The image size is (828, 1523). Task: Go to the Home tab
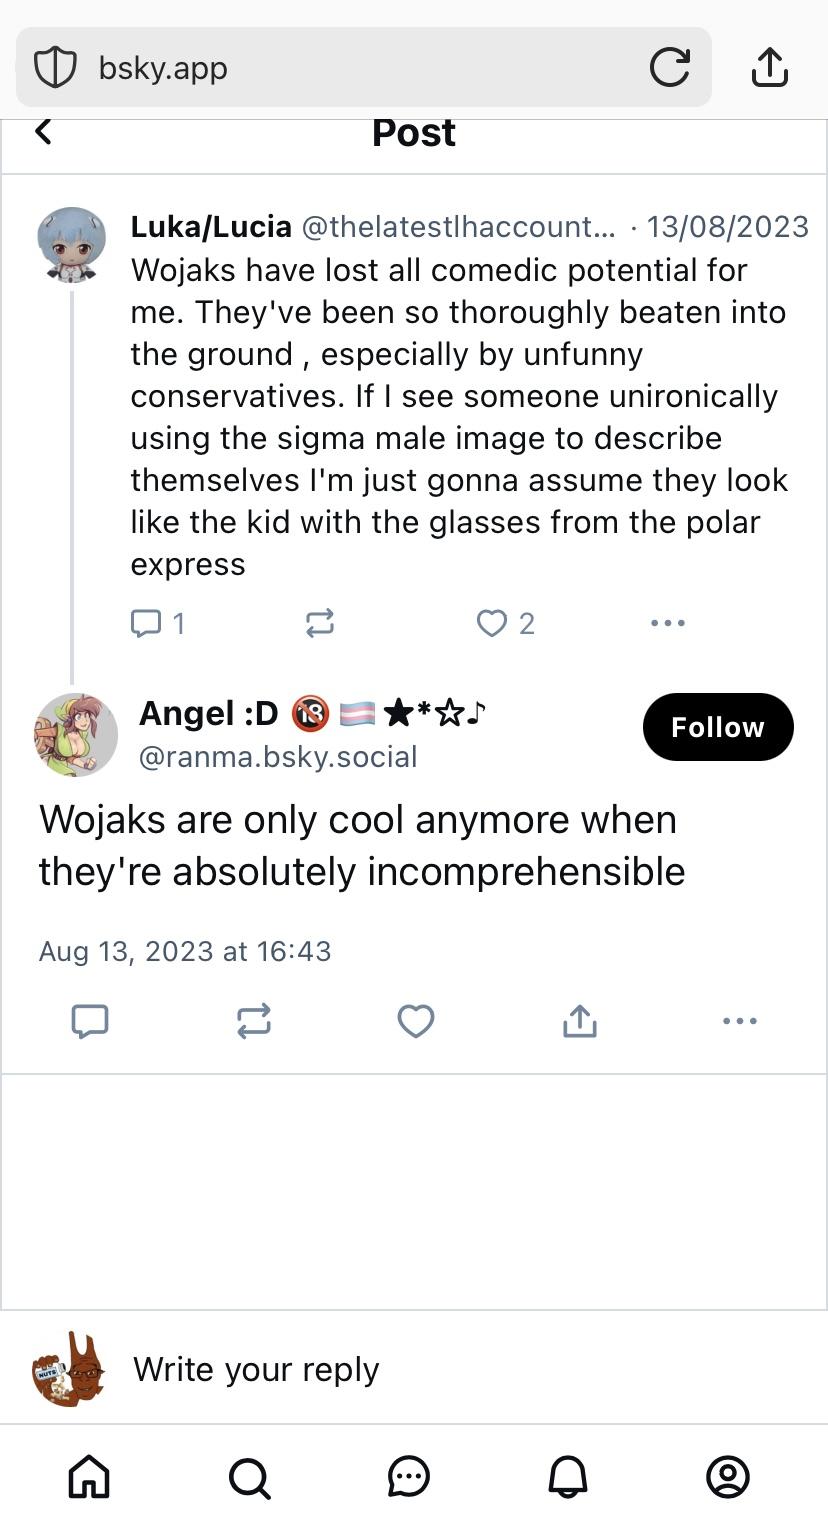(89, 1476)
